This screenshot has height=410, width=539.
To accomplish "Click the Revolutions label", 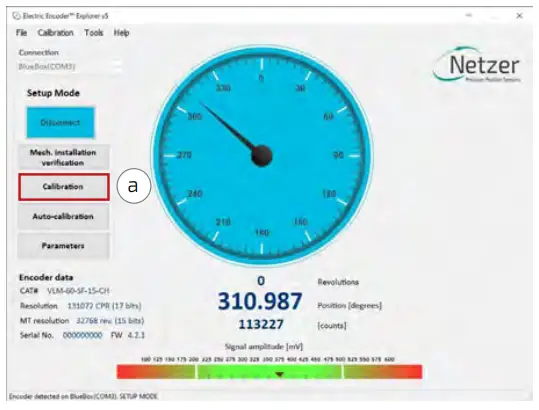I will (x=338, y=282).
